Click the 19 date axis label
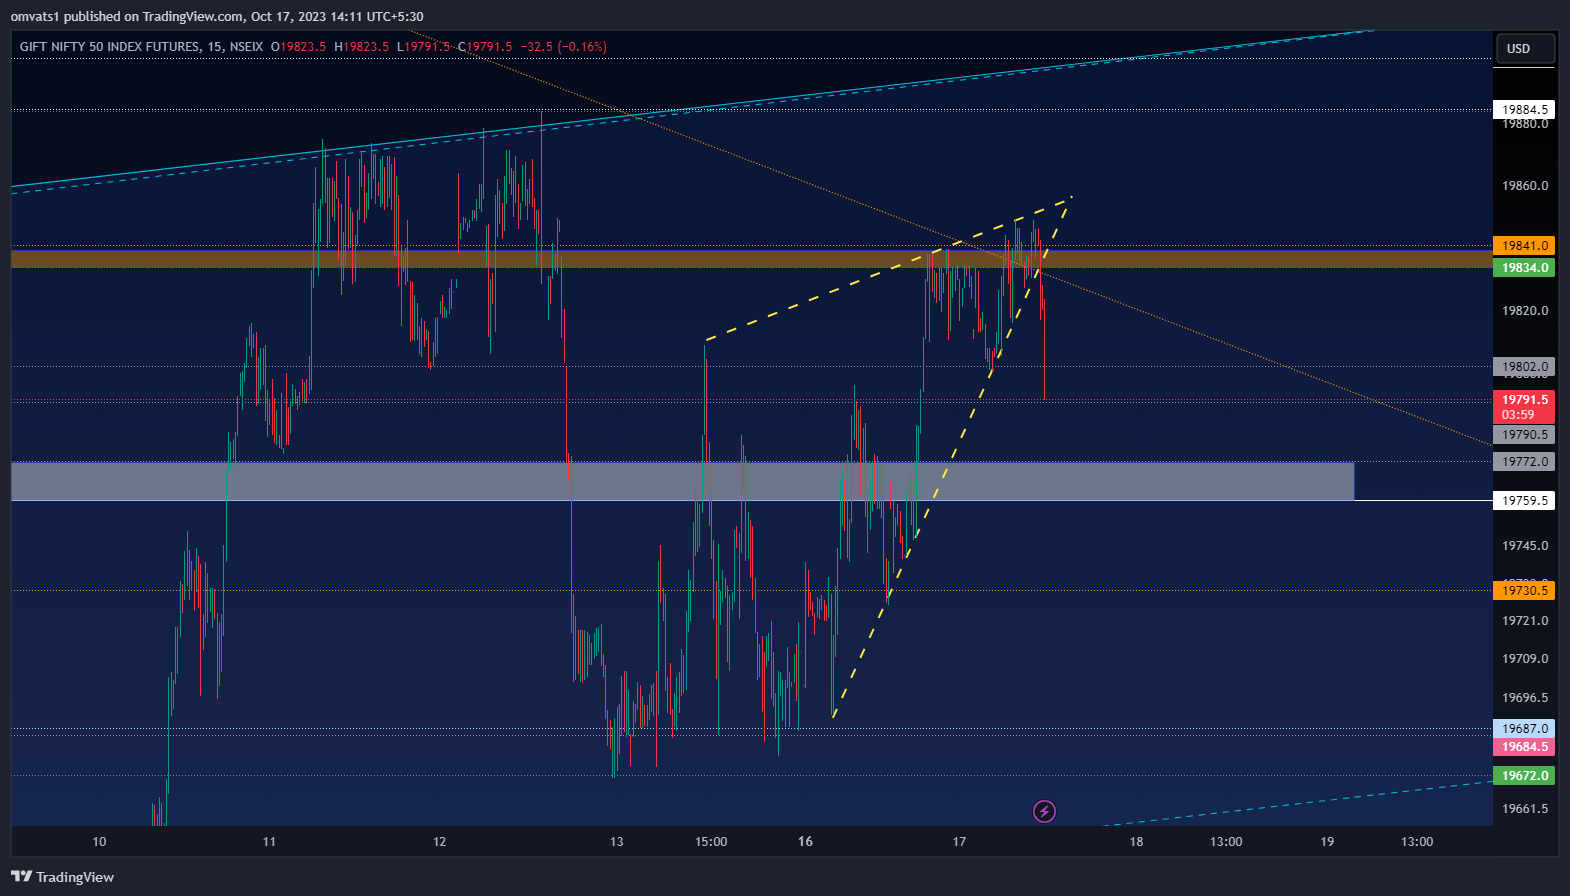The width and height of the screenshot is (1570, 896). coord(1327,842)
